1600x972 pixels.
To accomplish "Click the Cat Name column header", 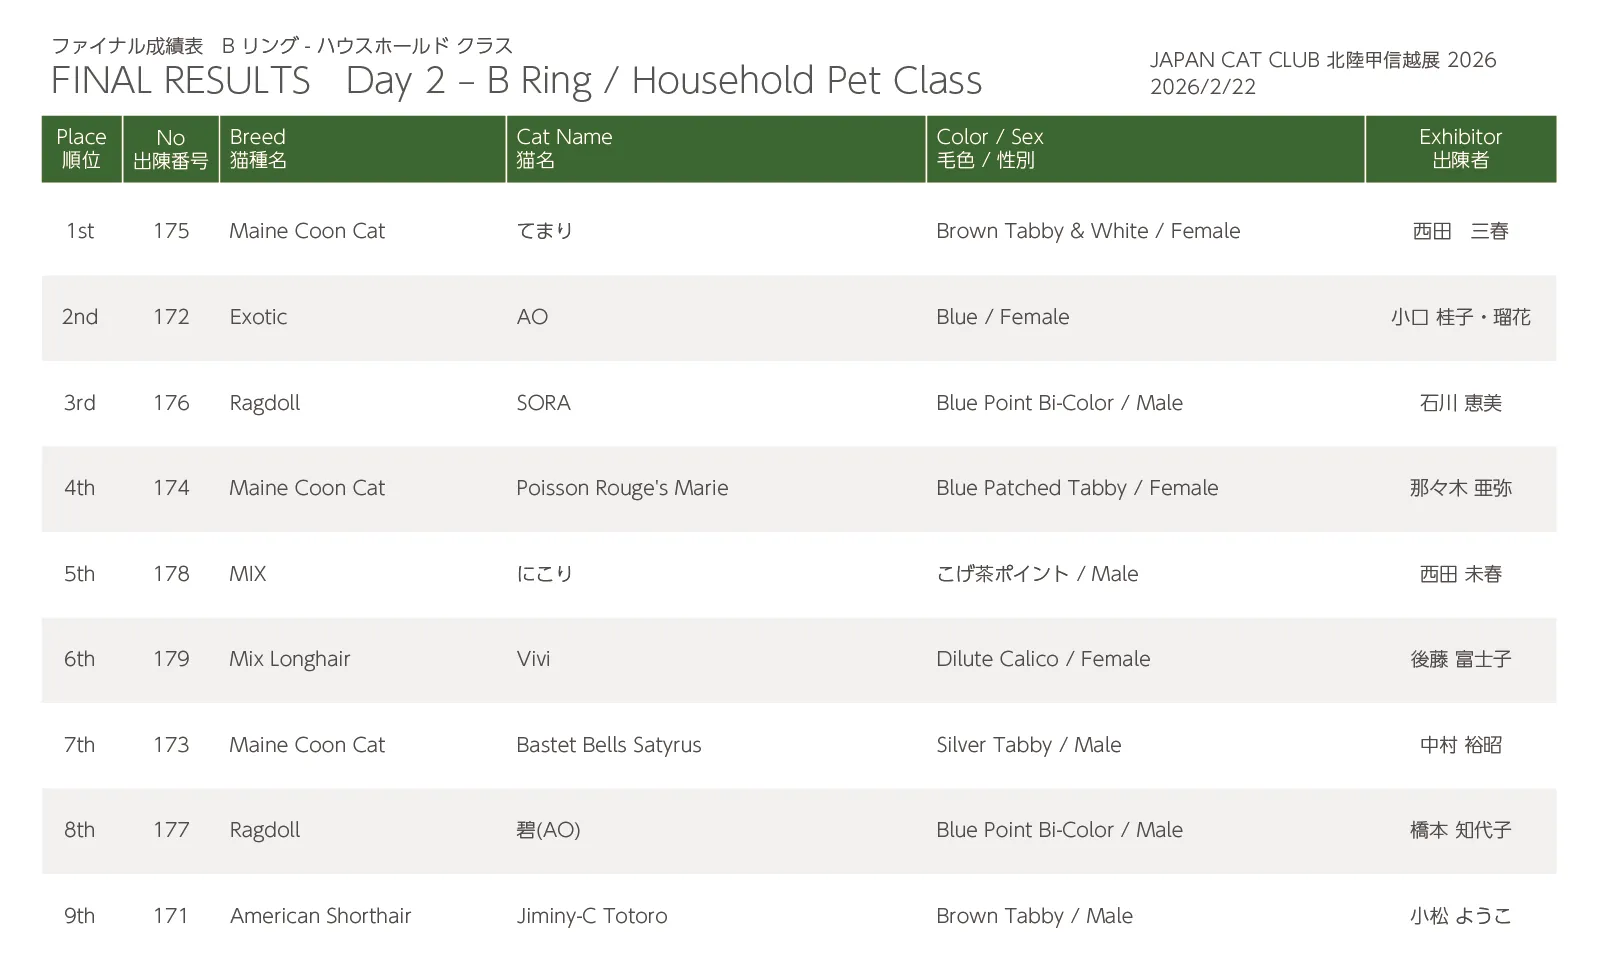I will pos(564,148).
